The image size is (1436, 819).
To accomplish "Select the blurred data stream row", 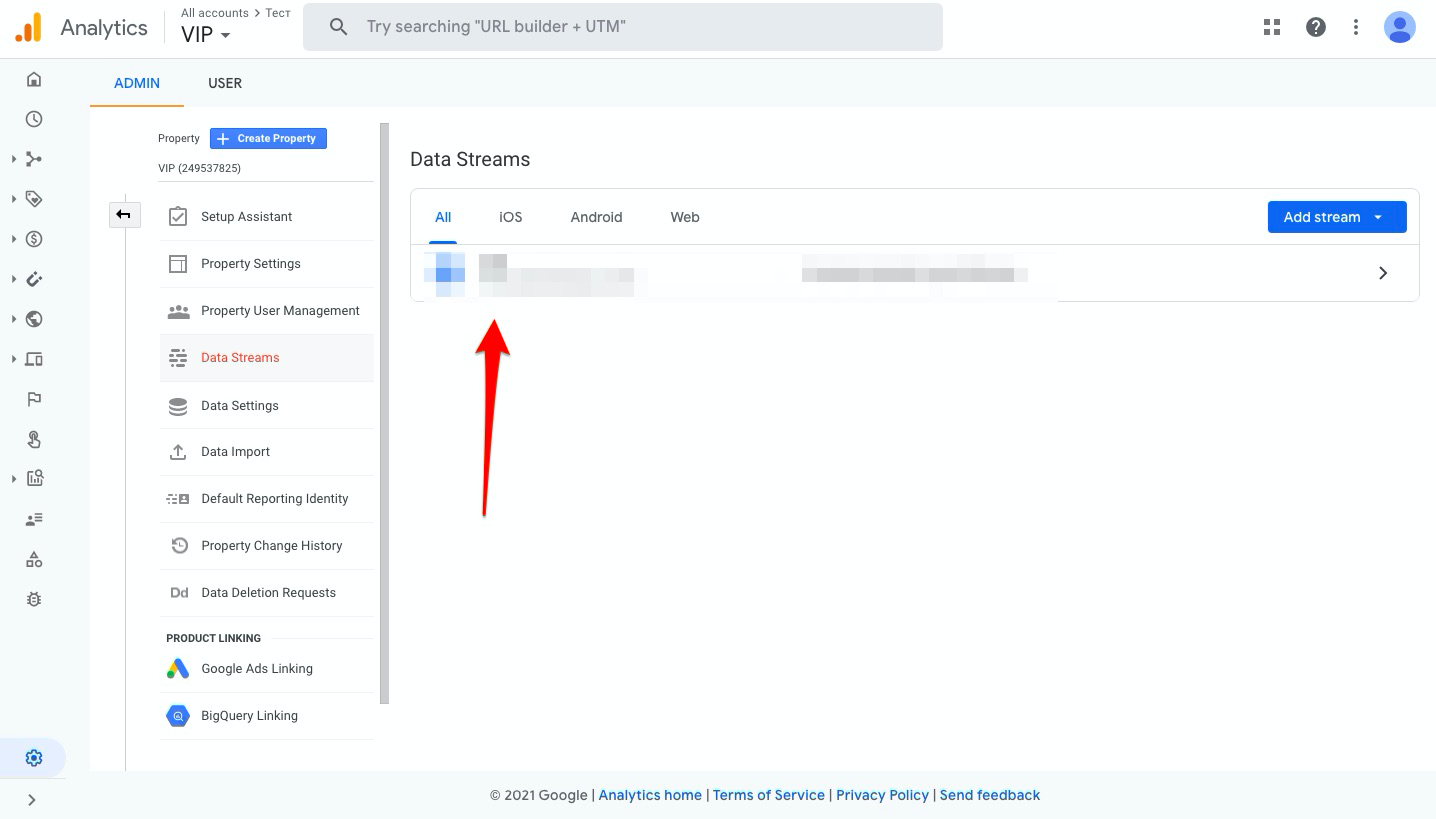I will [914, 273].
